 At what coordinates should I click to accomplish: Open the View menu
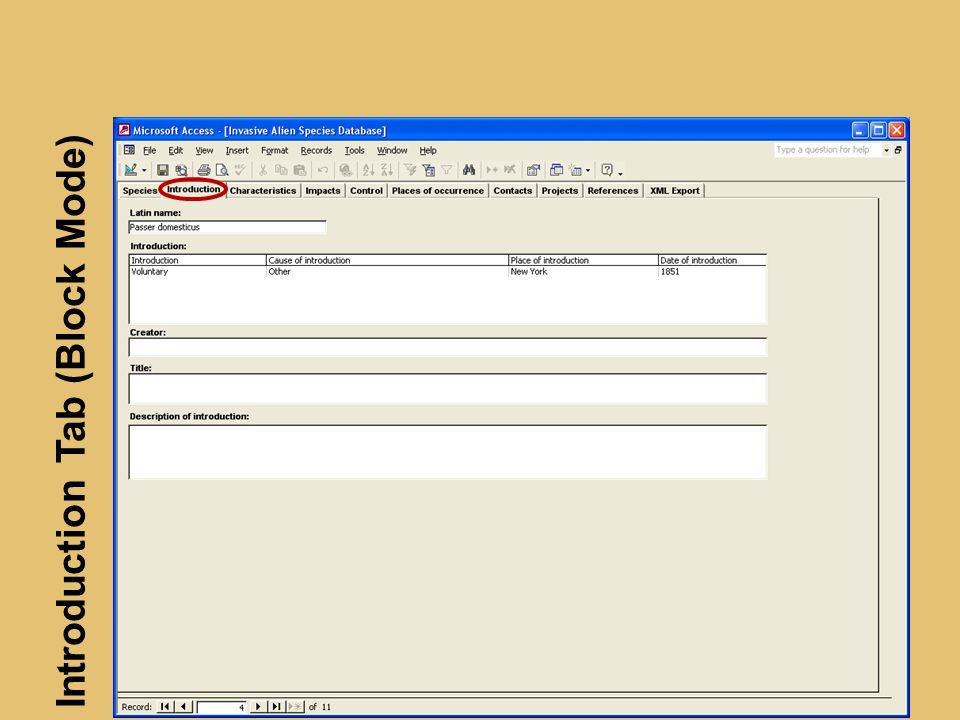tap(204, 150)
